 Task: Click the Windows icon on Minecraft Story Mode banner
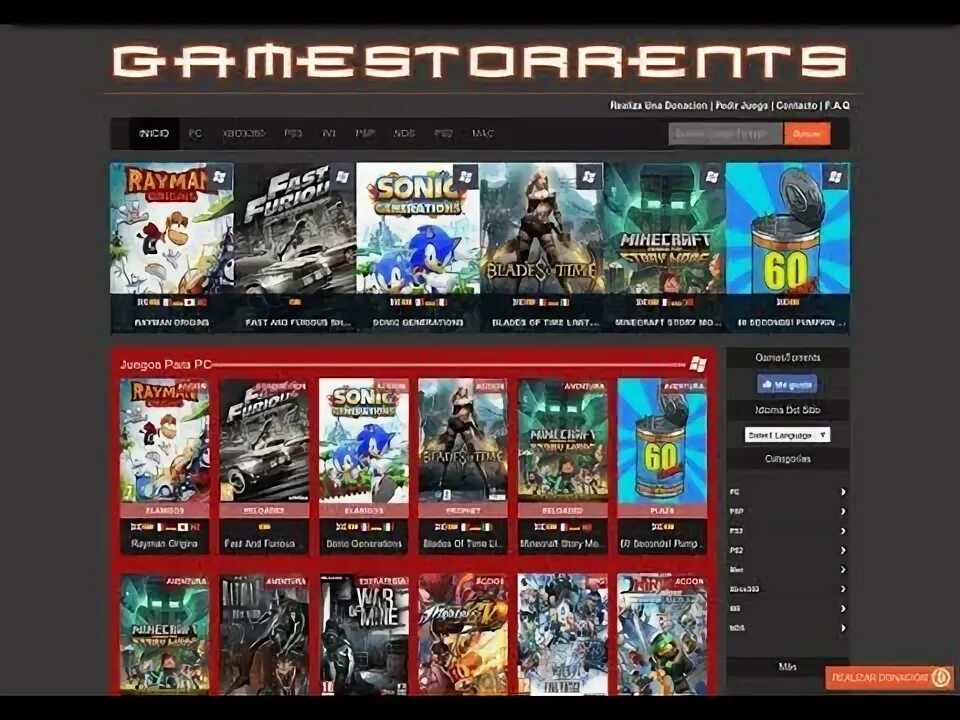pos(712,177)
